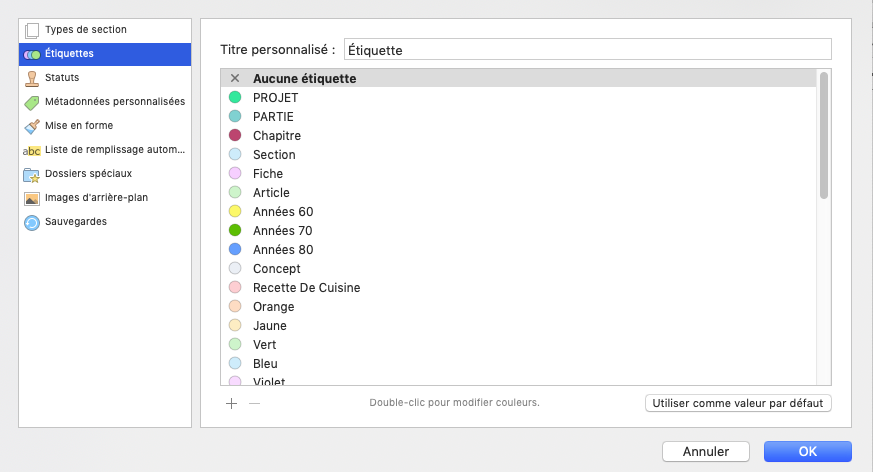
Task: Click the Statuts stamp icon
Action: coord(32,77)
